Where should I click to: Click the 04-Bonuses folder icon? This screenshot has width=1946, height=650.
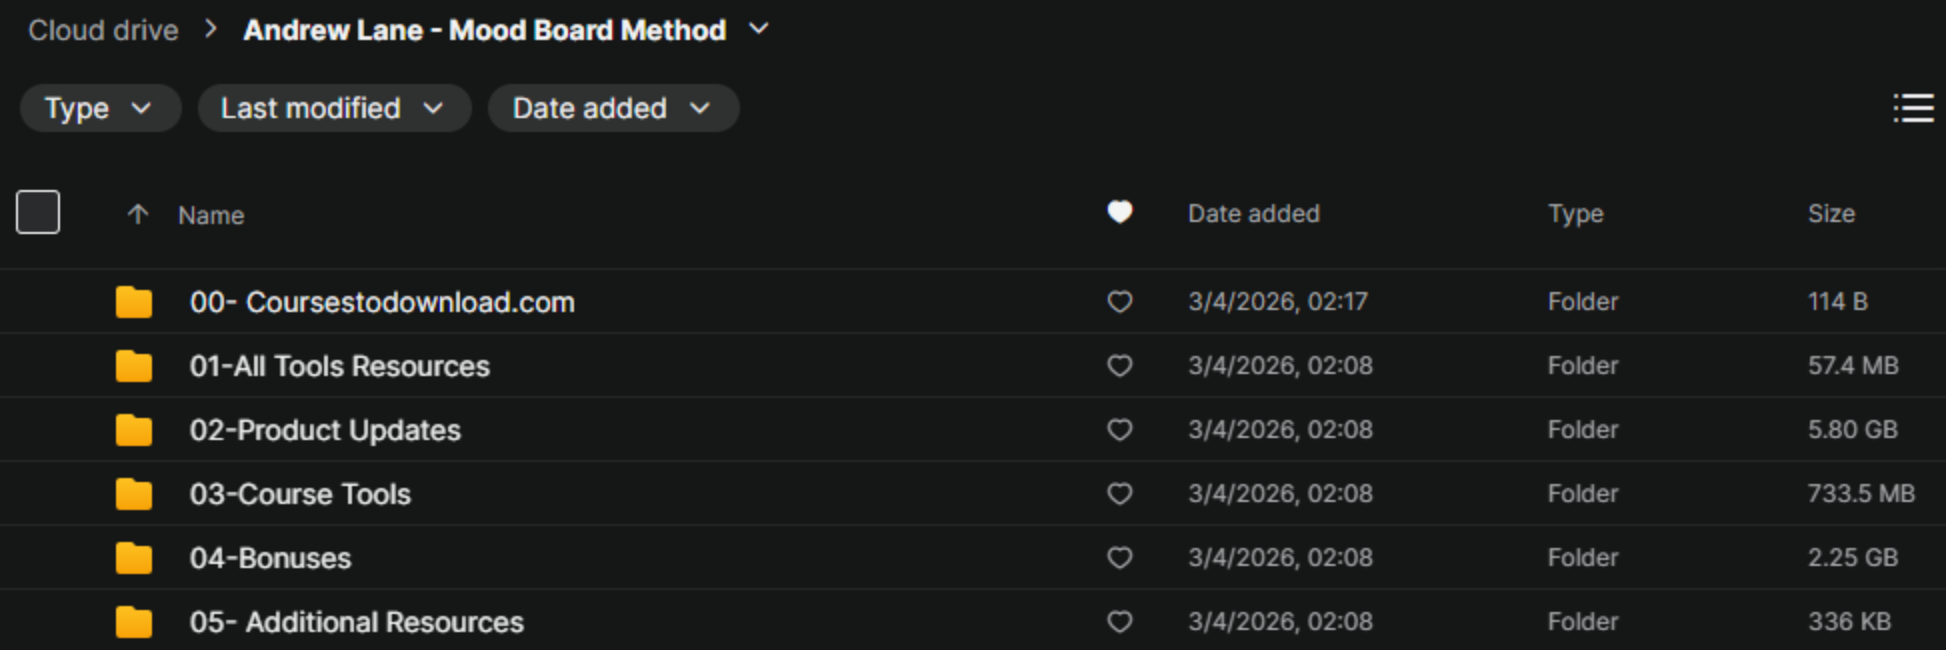click(x=134, y=558)
